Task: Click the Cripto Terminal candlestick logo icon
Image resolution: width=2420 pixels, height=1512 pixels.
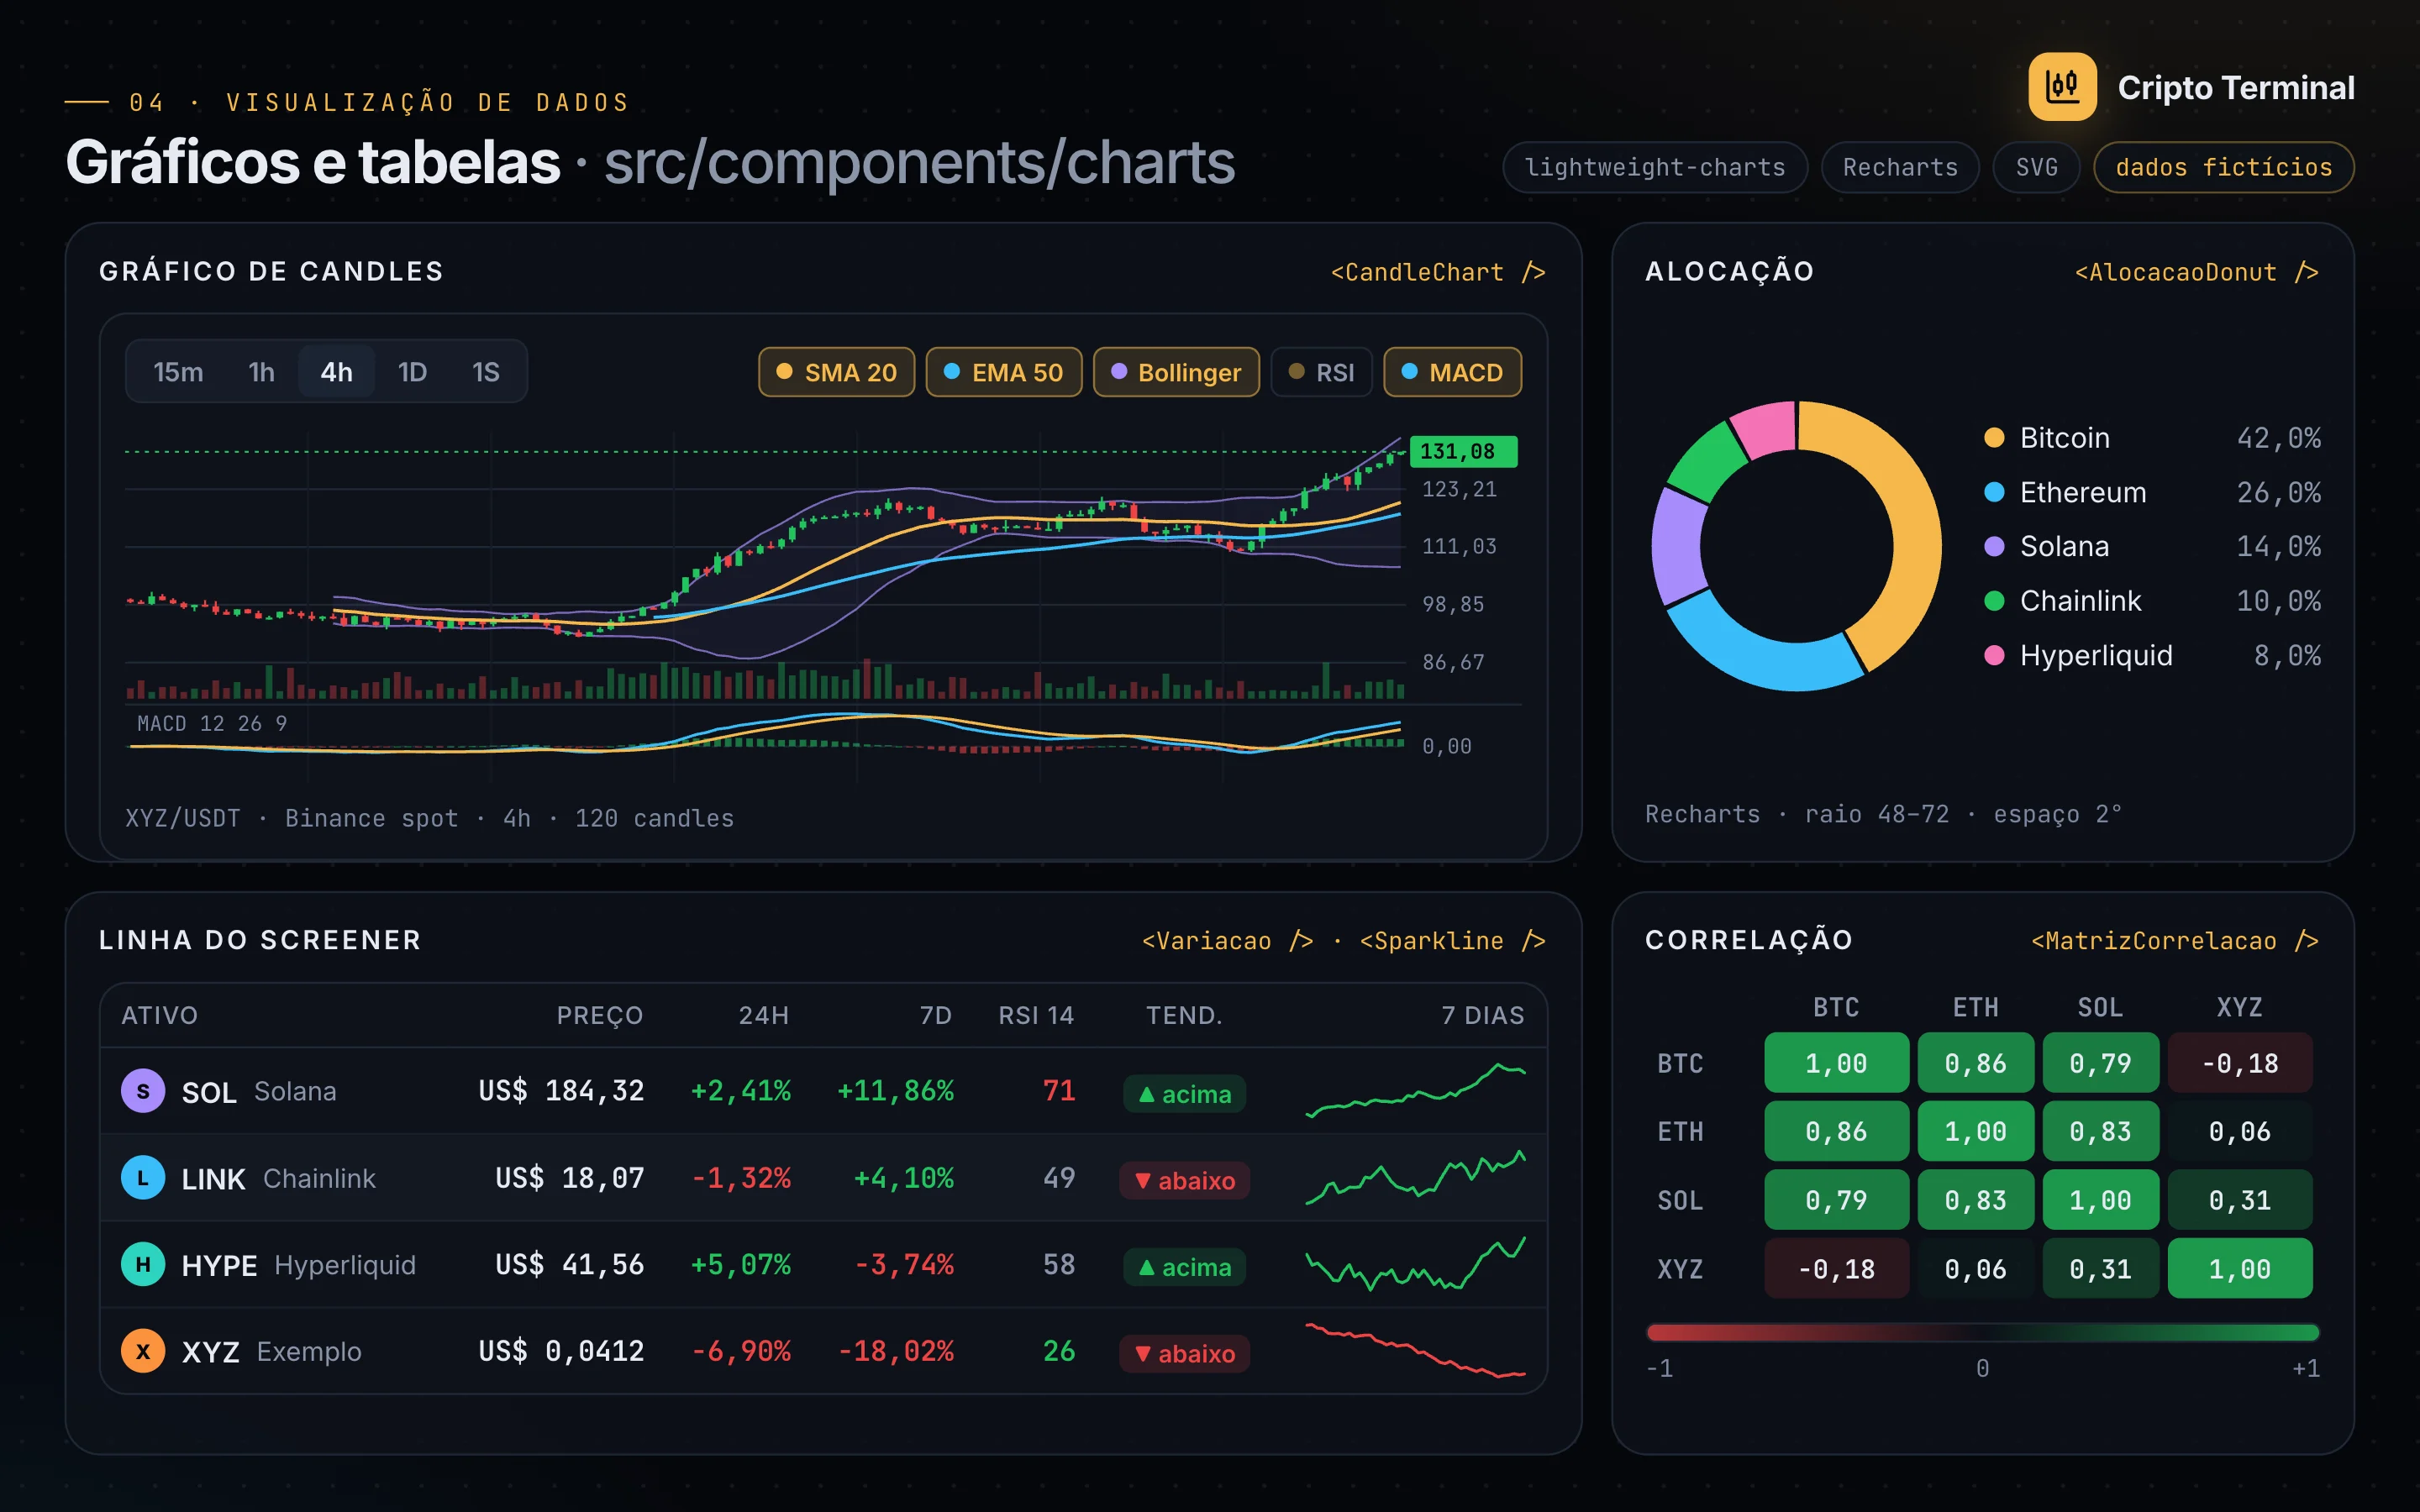Action: tap(2062, 87)
